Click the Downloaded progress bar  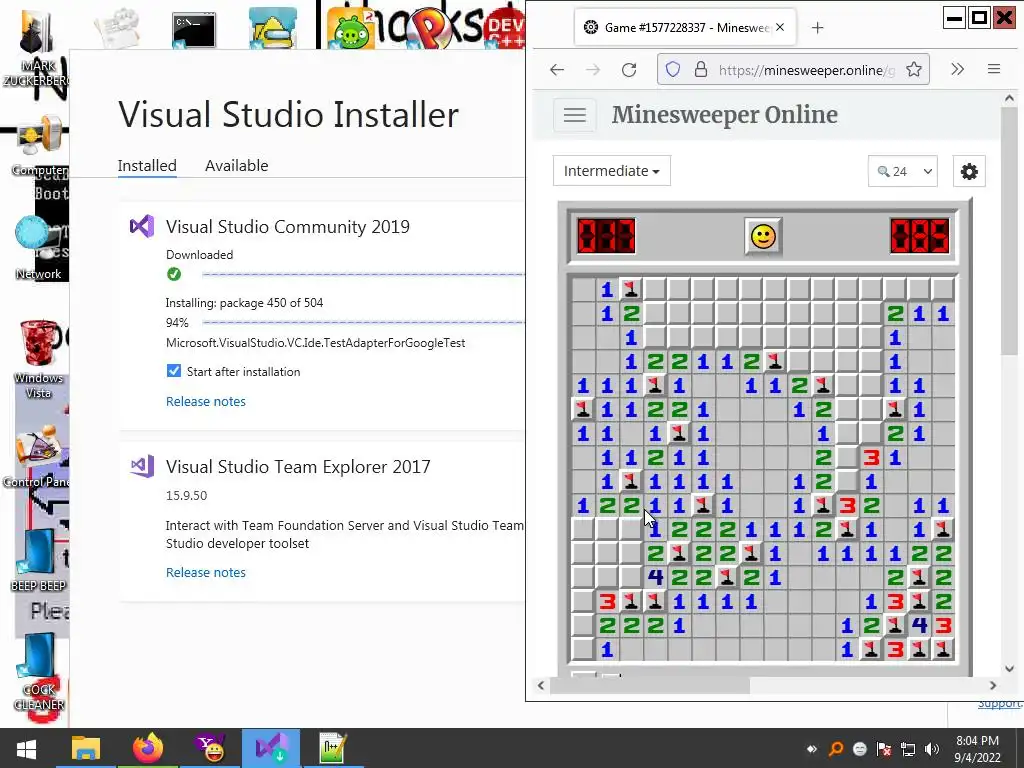[x=363, y=274]
